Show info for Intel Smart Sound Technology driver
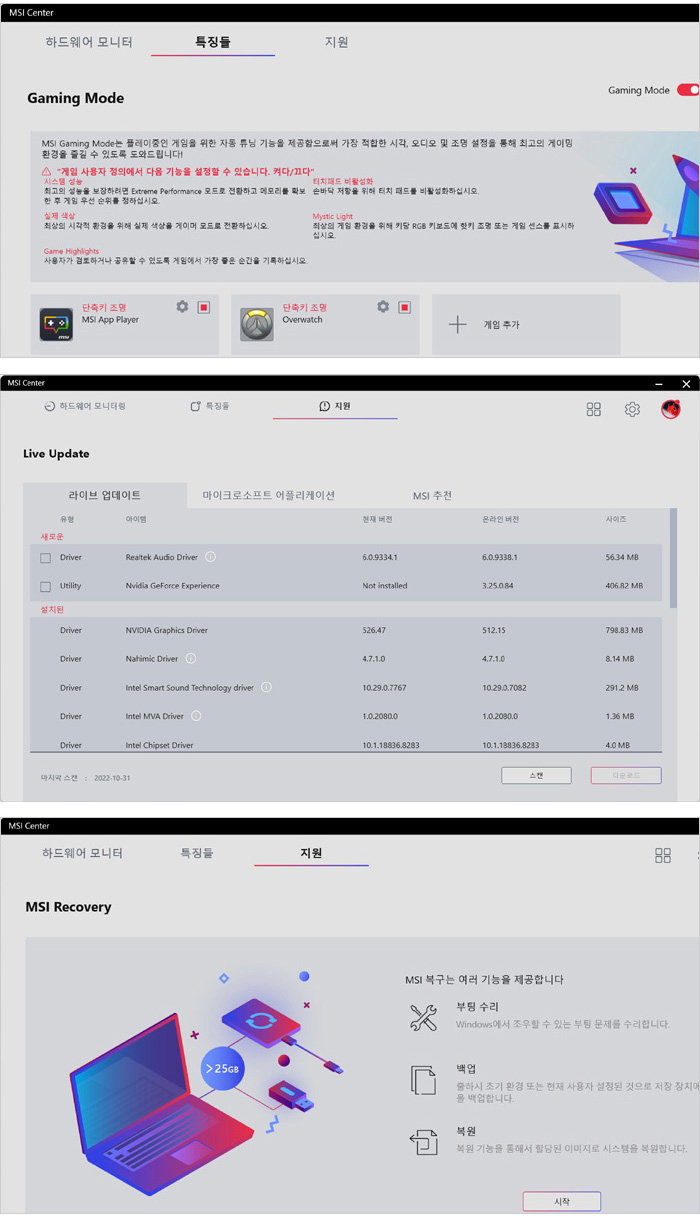 point(267,687)
